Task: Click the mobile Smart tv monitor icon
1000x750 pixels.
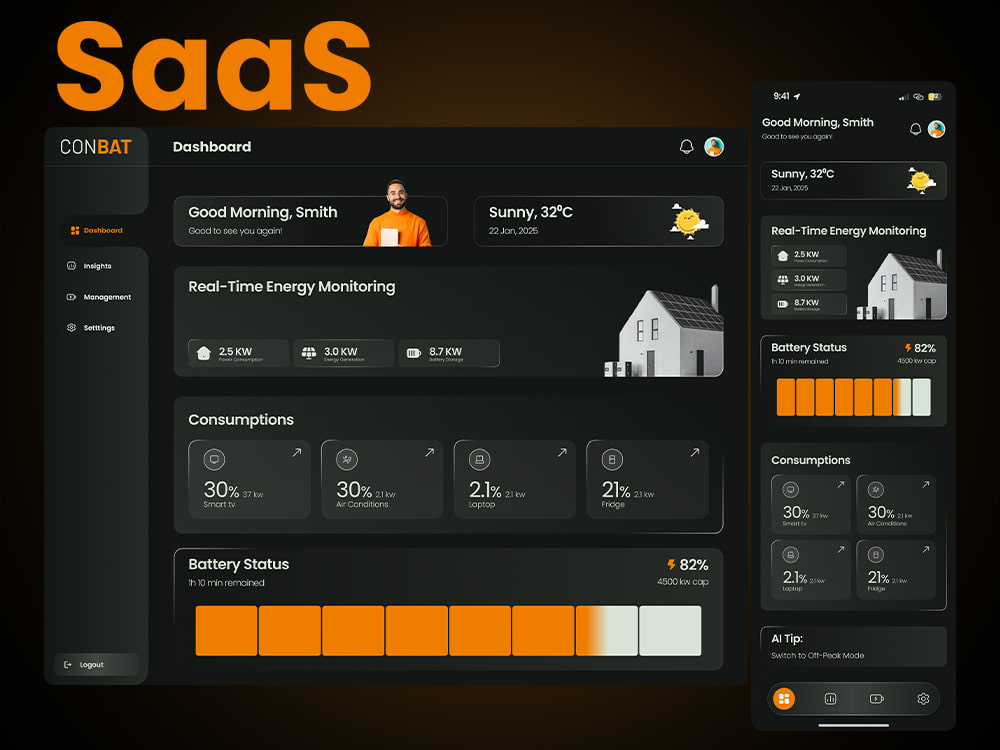Action: [791, 490]
